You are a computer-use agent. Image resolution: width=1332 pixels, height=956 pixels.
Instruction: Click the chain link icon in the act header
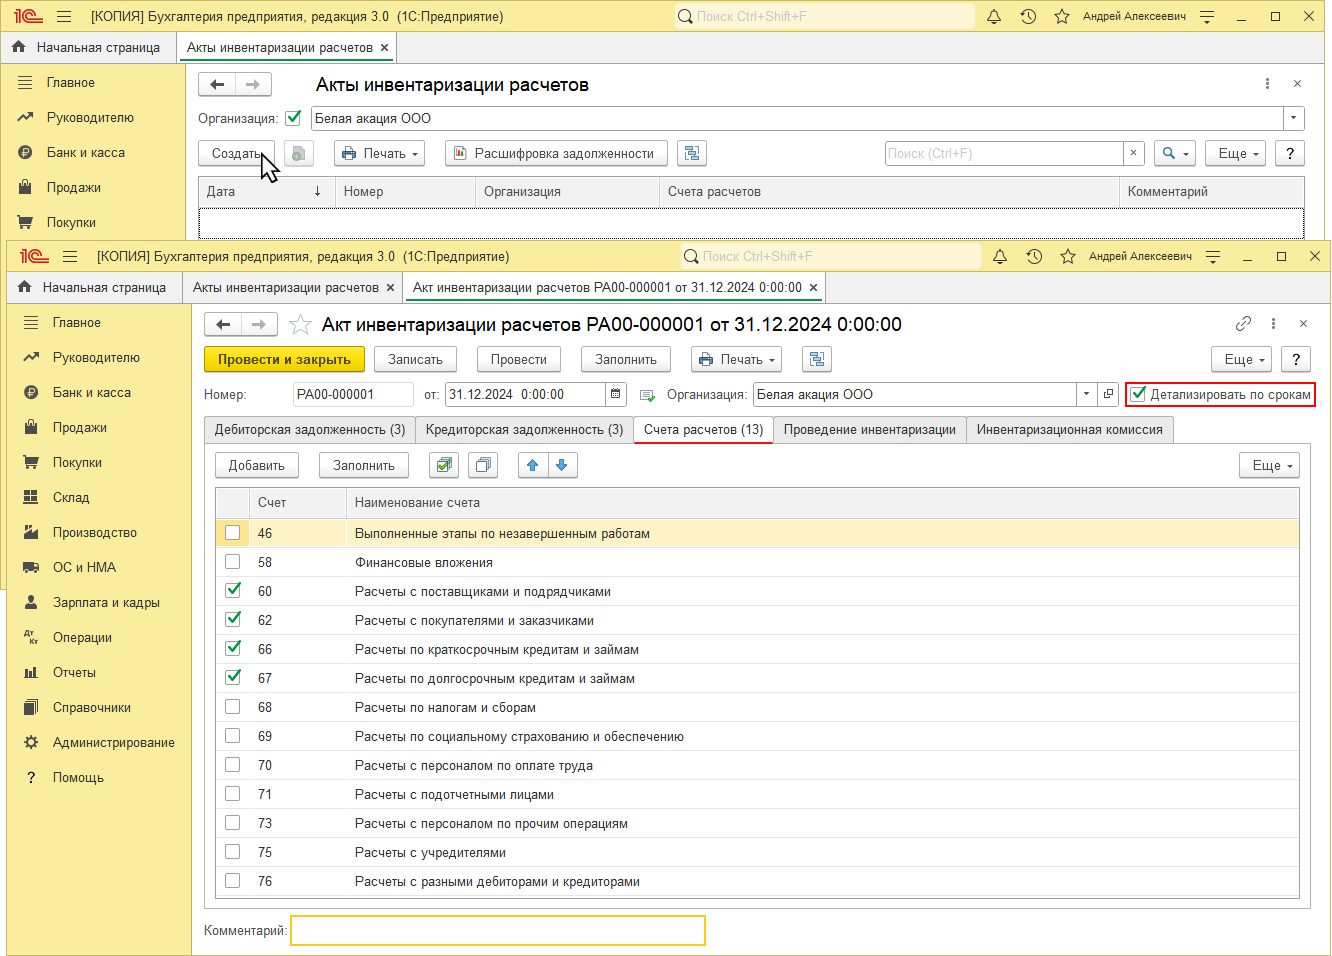click(1243, 323)
